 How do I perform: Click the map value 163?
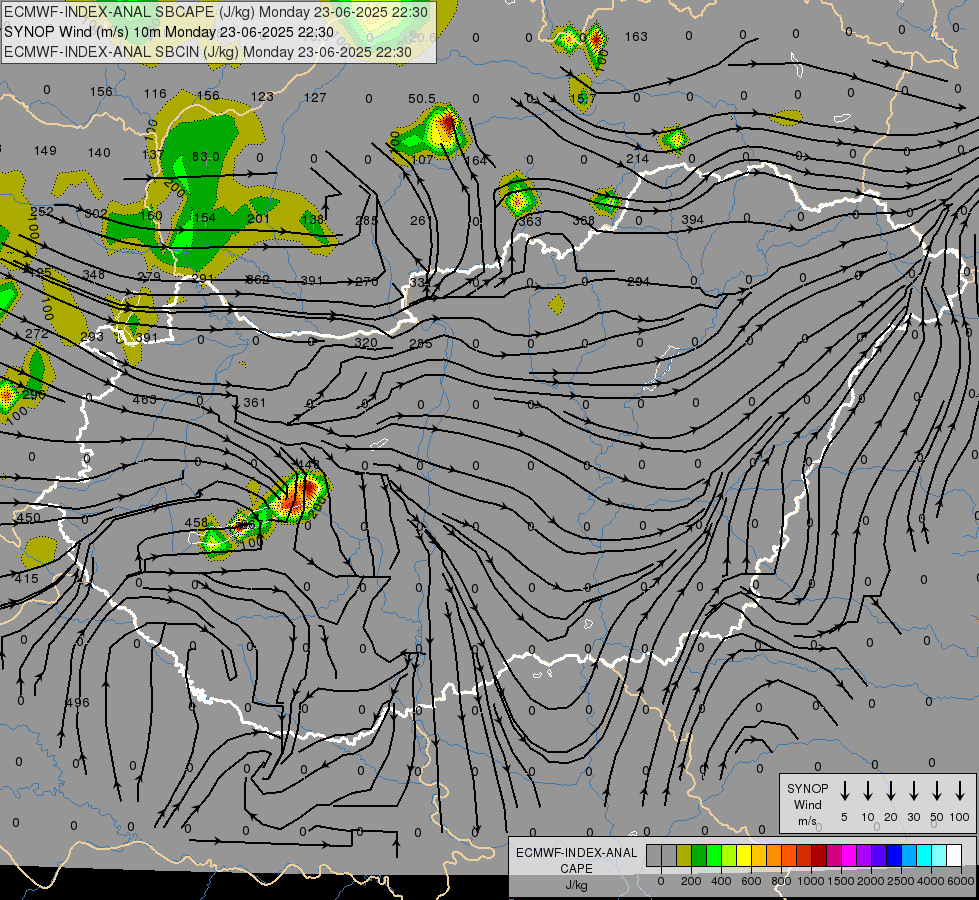(x=636, y=37)
